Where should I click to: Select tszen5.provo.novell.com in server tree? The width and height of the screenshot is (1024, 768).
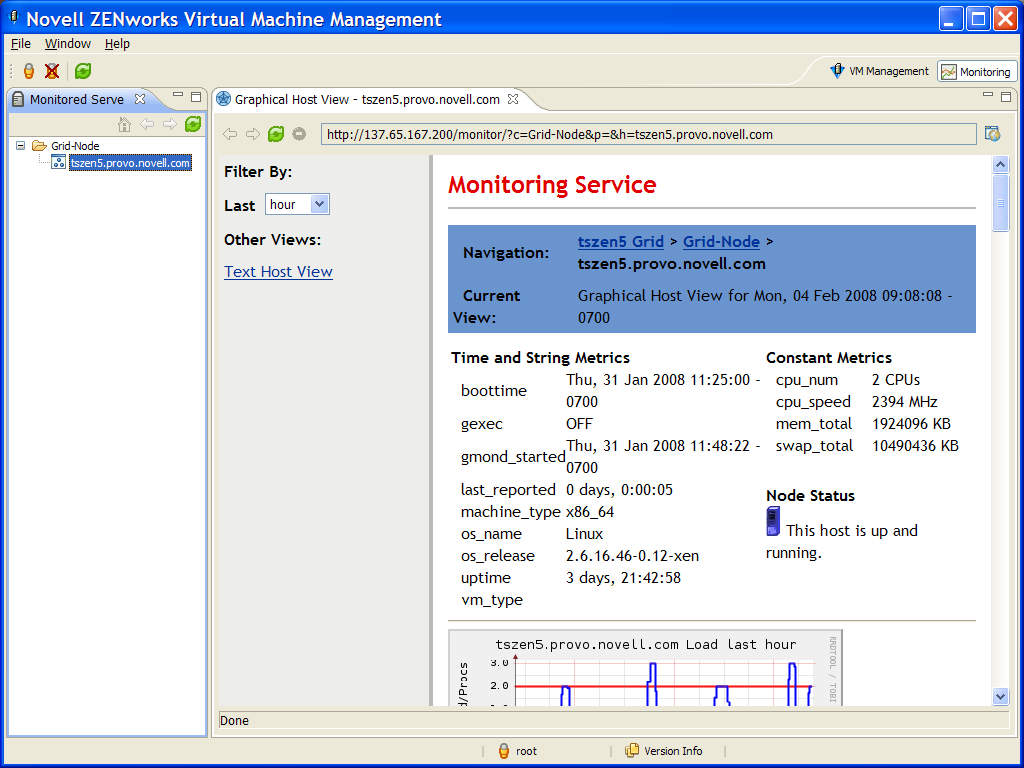coord(130,163)
